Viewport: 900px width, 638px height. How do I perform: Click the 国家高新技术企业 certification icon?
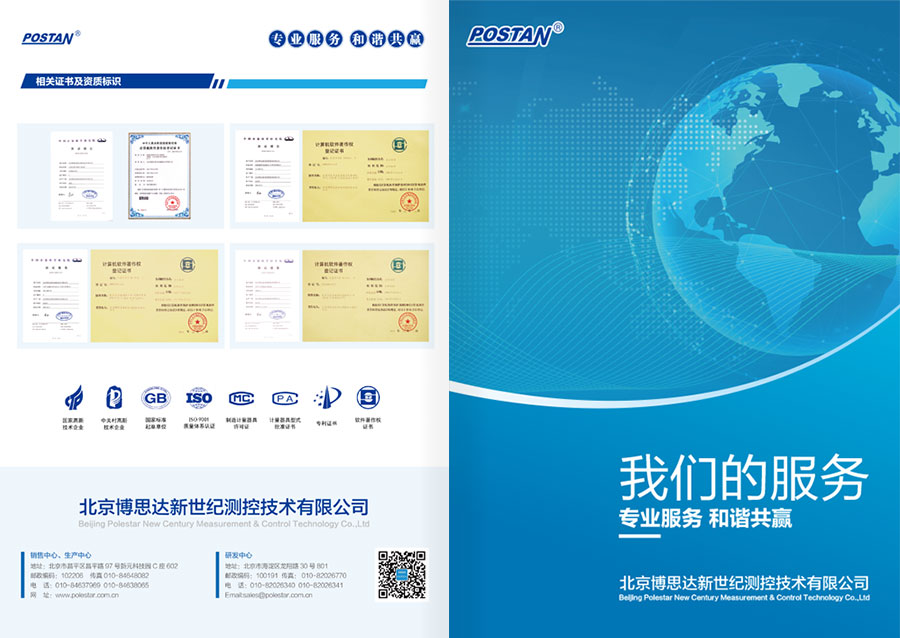pos(74,399)
